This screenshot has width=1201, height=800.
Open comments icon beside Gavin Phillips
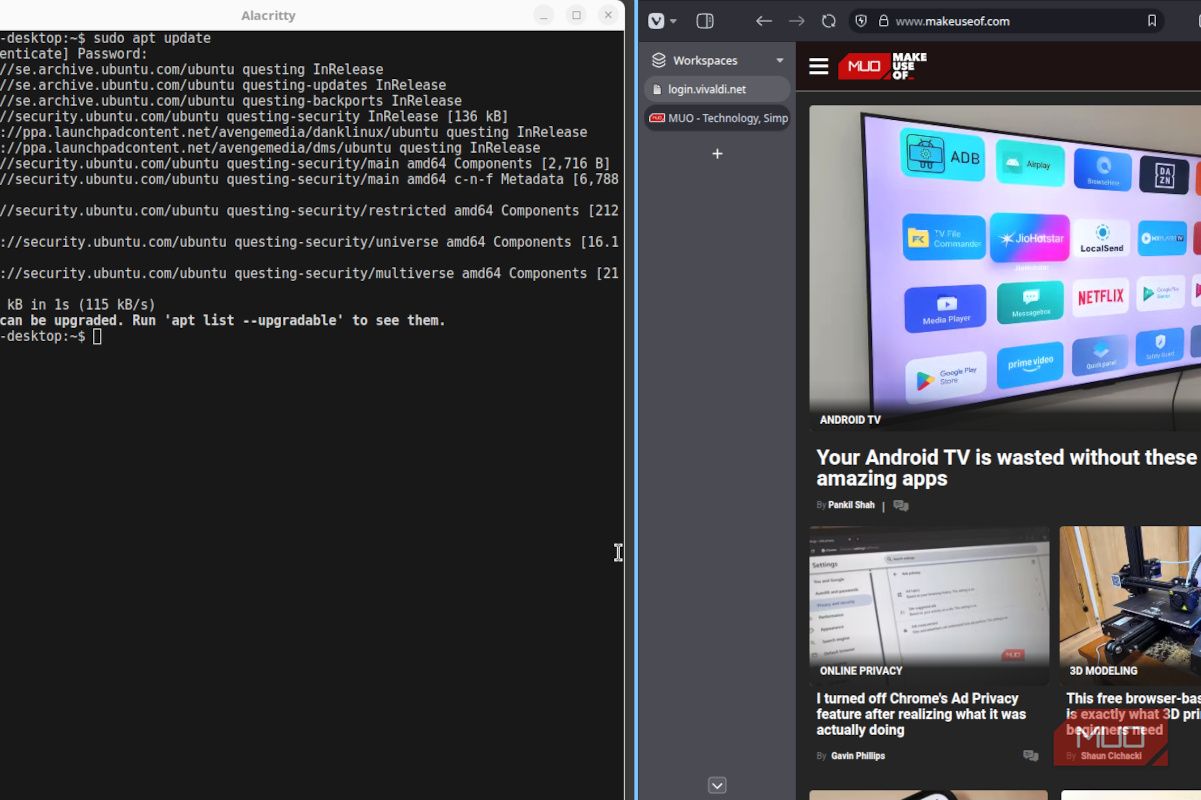point(1030,756)
